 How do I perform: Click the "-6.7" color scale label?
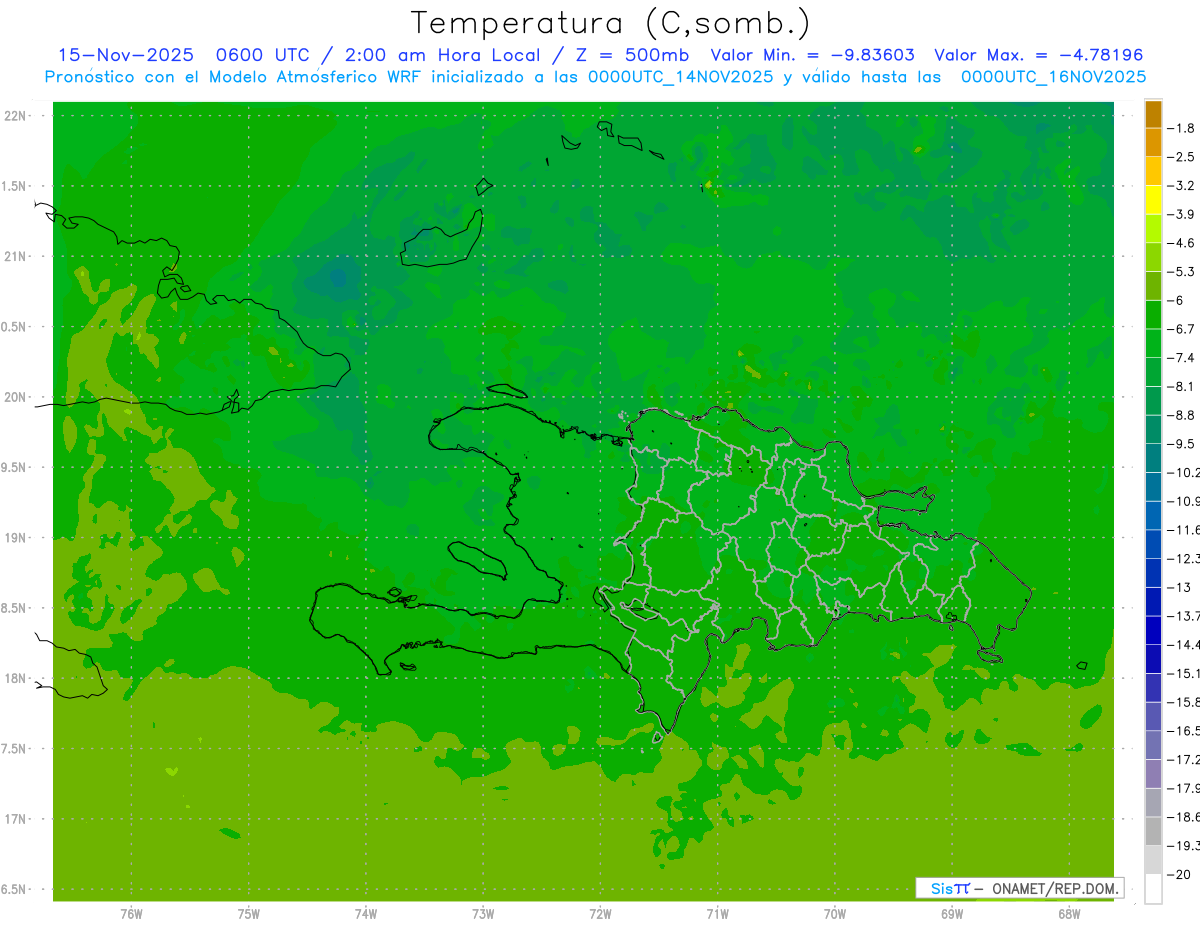pyautogui.click(x=1181, y=329)
